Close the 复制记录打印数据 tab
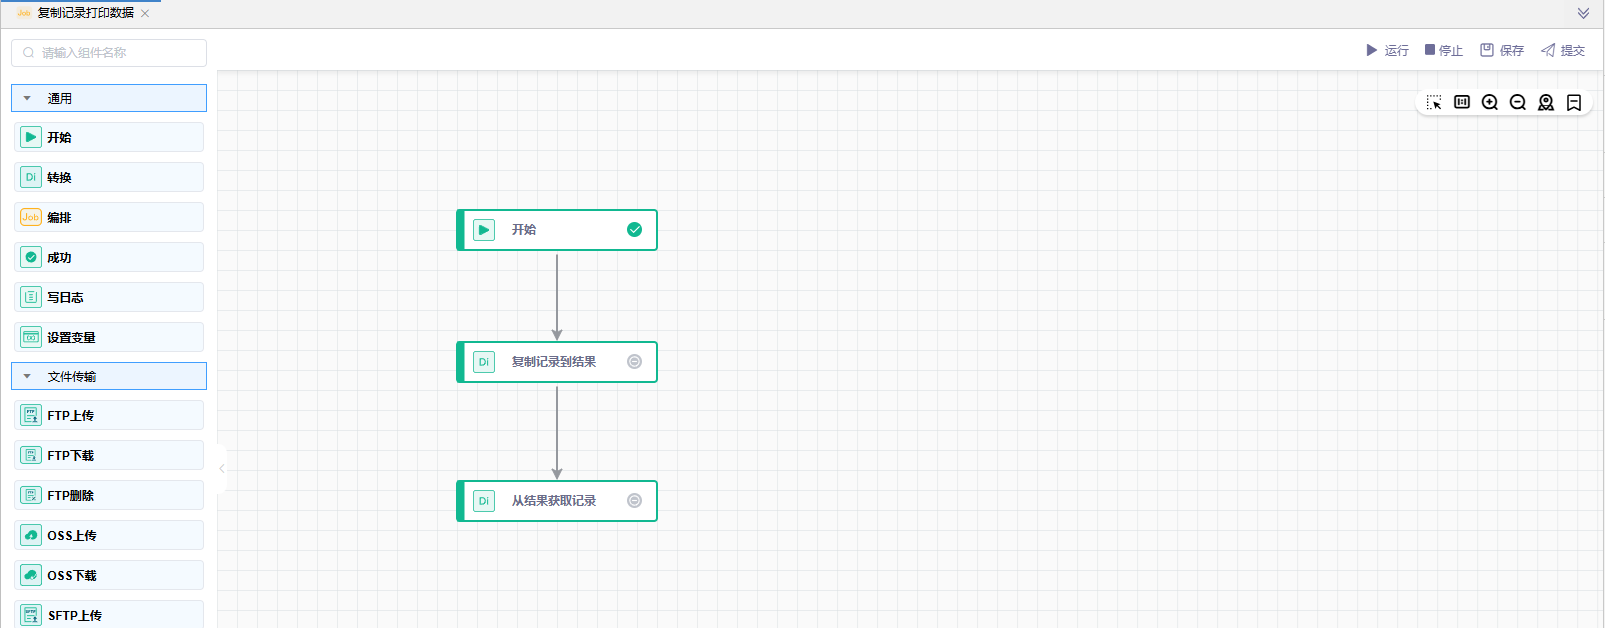 coord(145,14)
